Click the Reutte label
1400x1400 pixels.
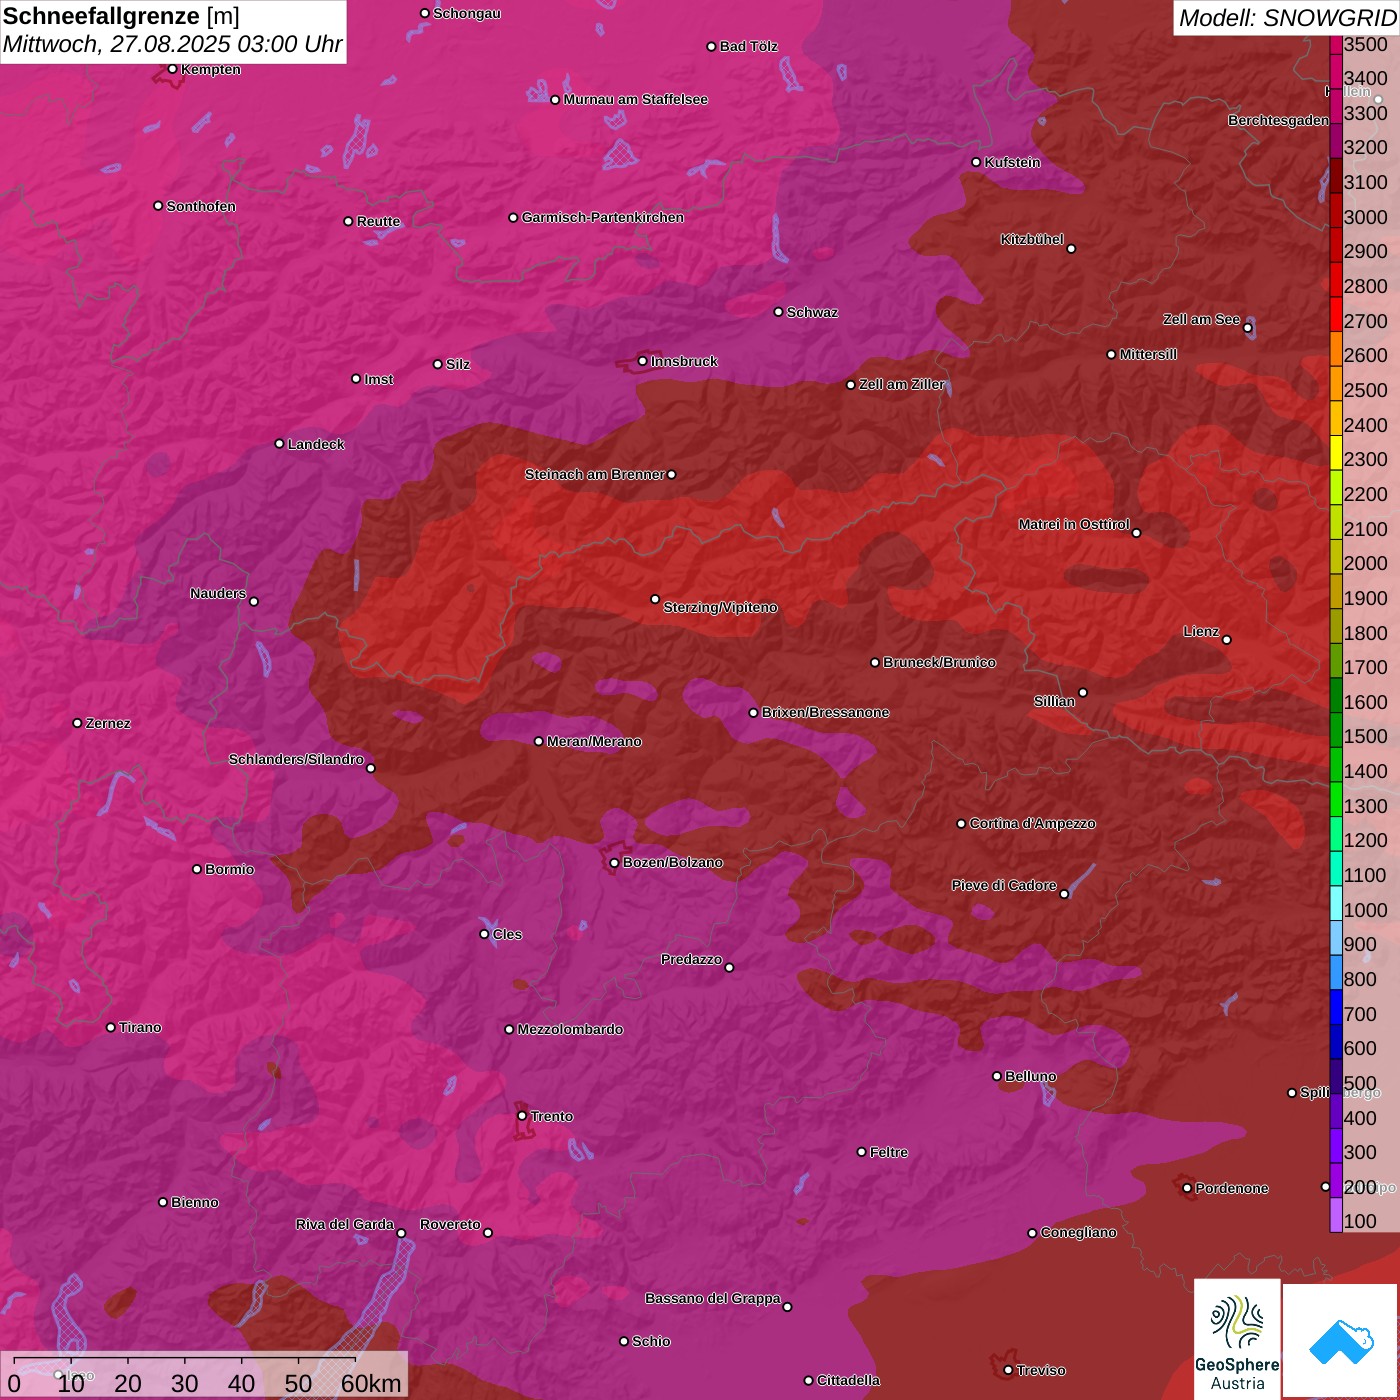click(378, 221)
